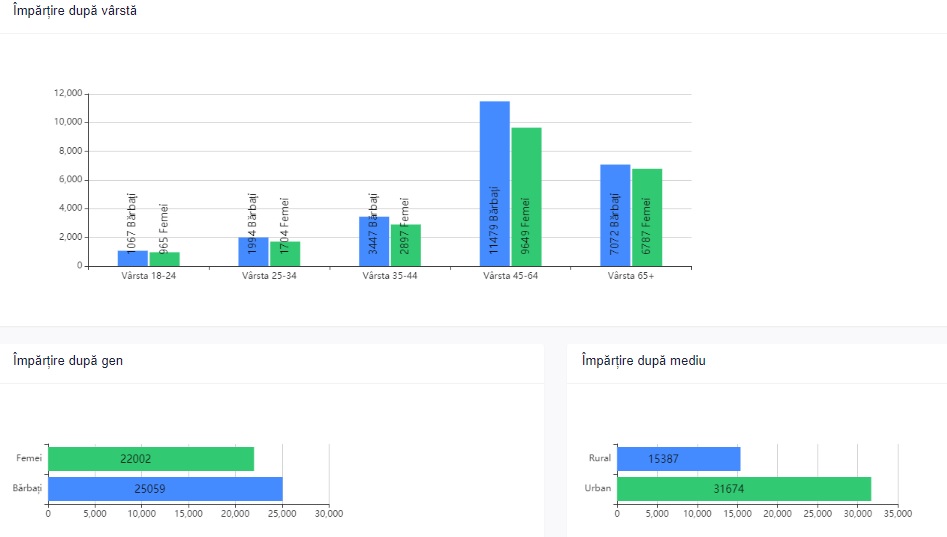Click the blue Rural bar showing 15387

678,458
